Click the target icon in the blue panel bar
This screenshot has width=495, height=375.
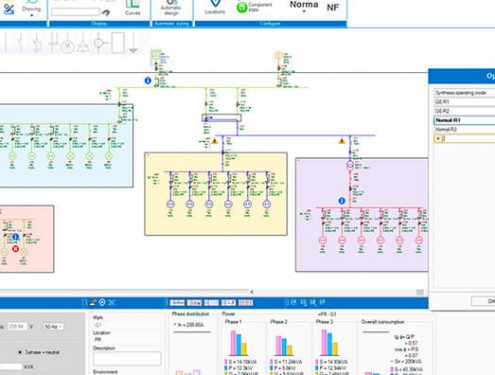point(102,302)
